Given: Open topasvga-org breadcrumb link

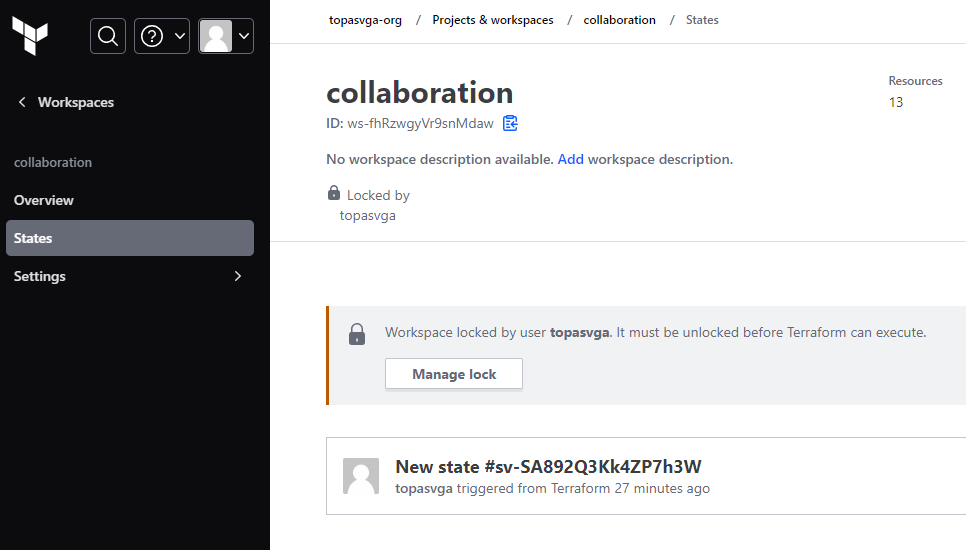Looking at the screenshot, I should [x=365, y=20].
